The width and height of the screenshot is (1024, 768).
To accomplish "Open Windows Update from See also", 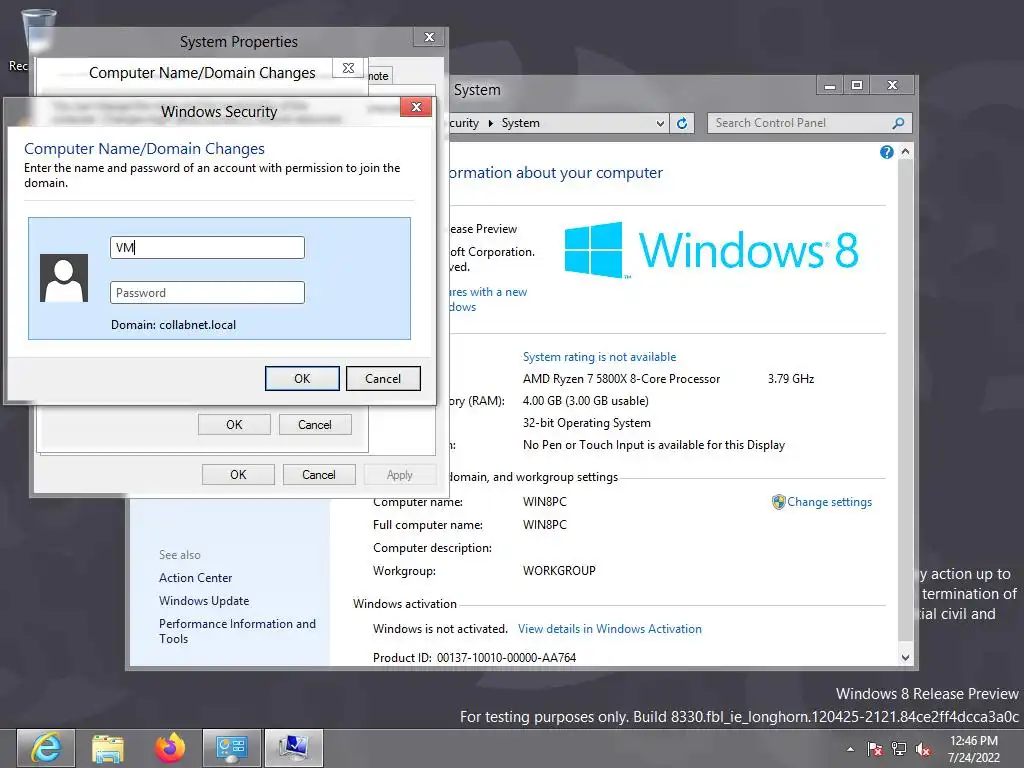I will point(204,601).
